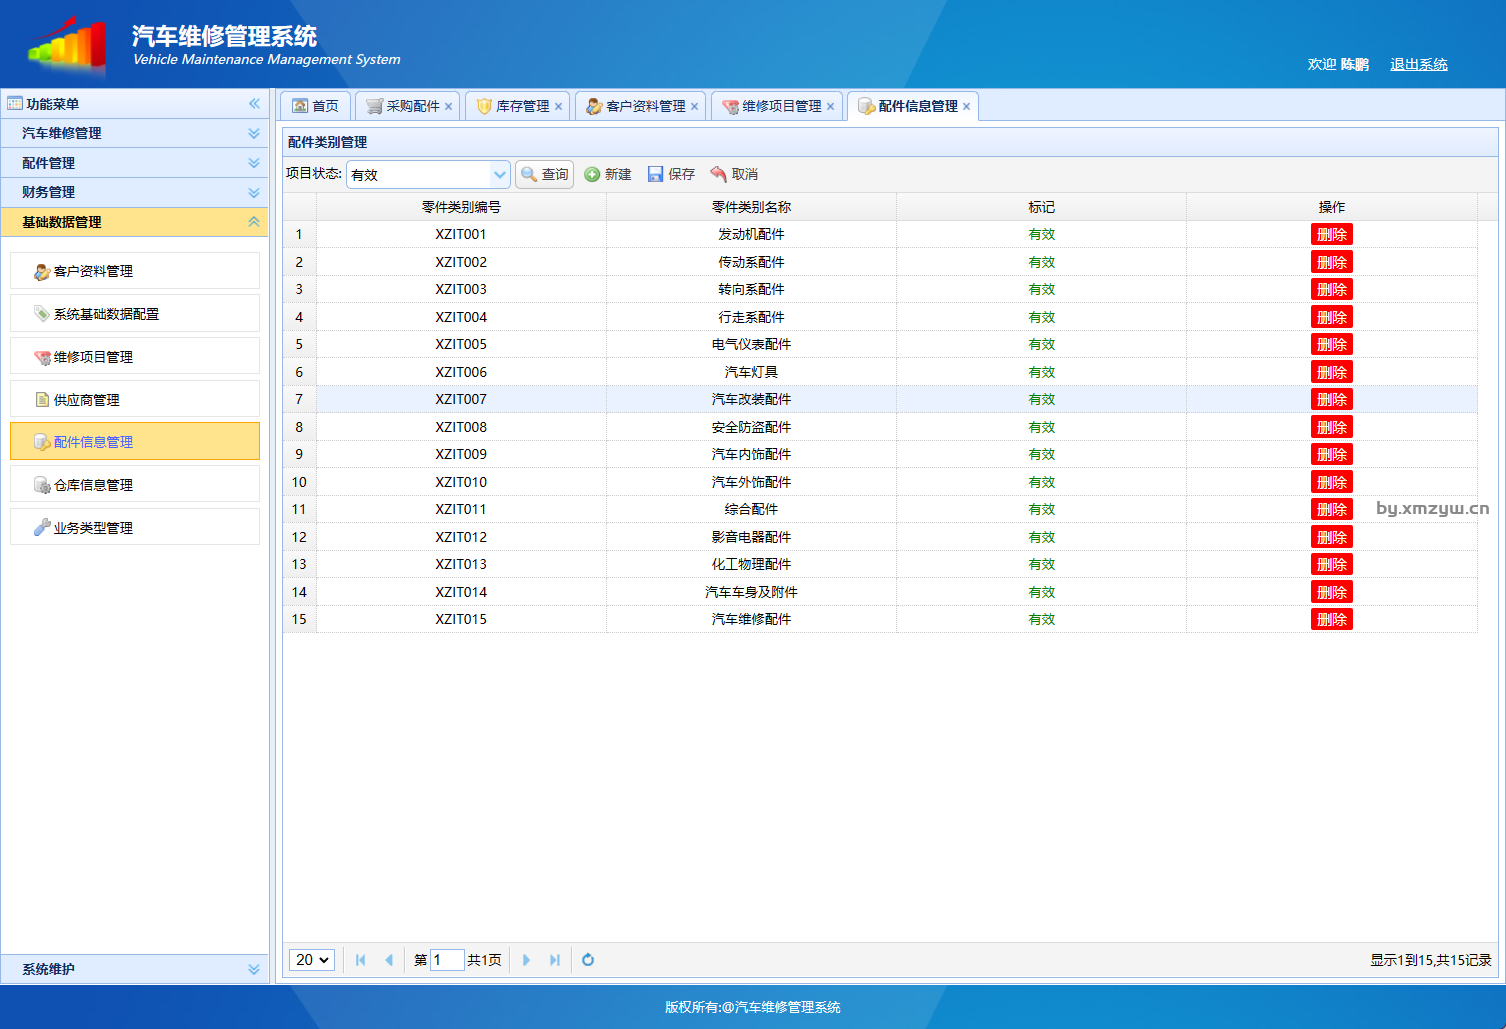
Task: Close the 维修项目管理 tab
Action: [x=831, y=107]
